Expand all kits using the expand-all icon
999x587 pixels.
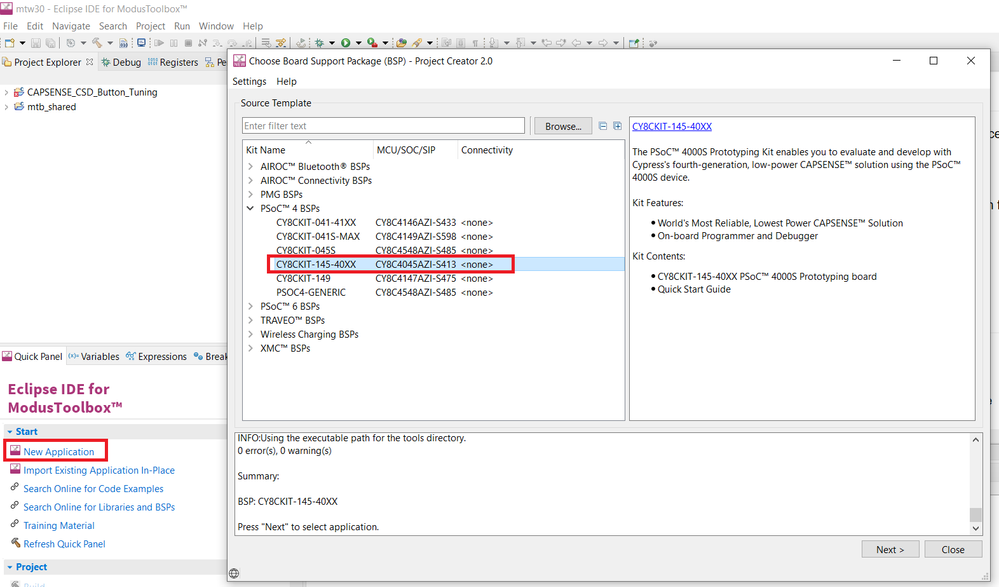click(616, 125)
